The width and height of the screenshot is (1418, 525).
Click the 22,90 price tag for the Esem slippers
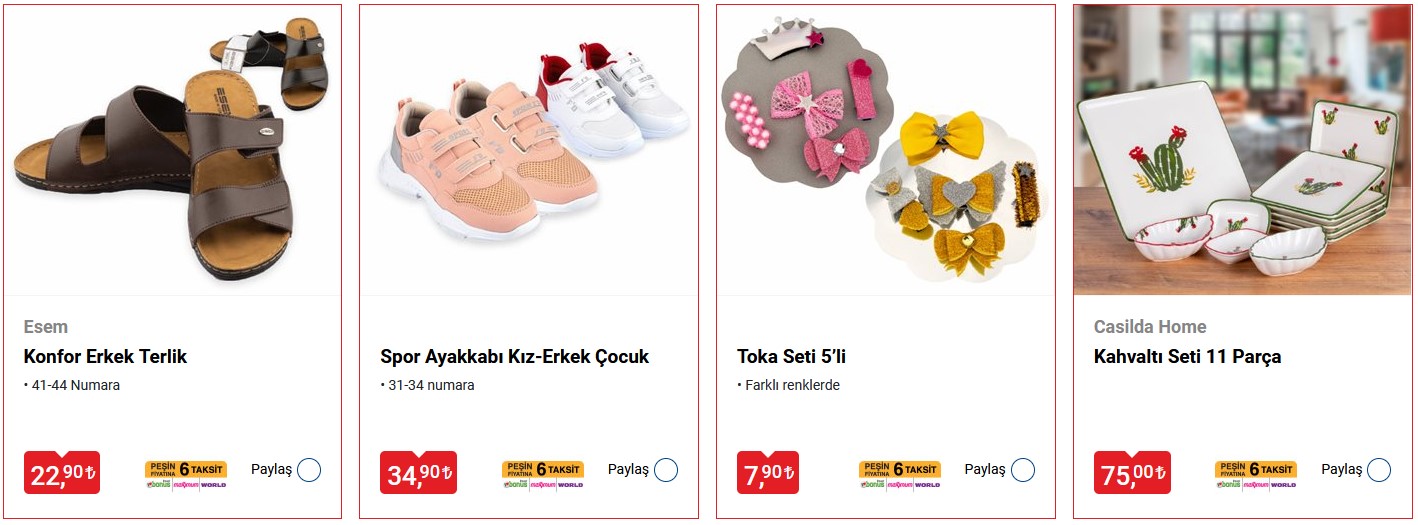pyautogui.click(x=62, y=472)
